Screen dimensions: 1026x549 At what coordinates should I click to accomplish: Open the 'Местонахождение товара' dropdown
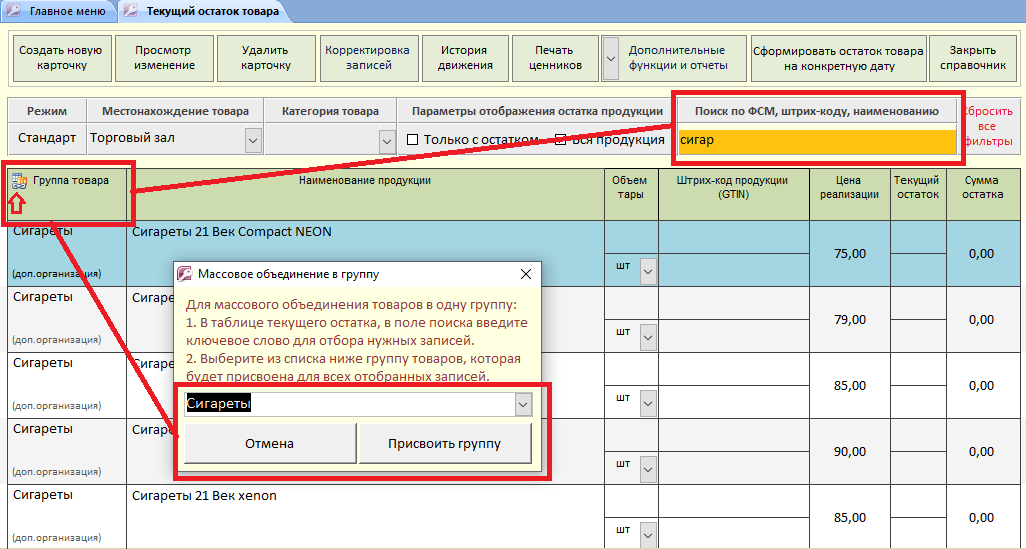click(253, 140)
